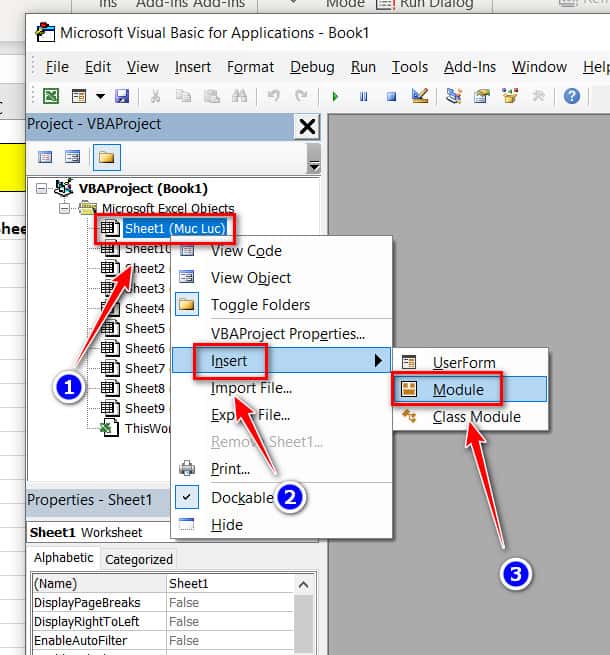Click the Reset stop icon
Image resolution: width=610 pixels, height=655 pixels.
(x=391, y=97)
